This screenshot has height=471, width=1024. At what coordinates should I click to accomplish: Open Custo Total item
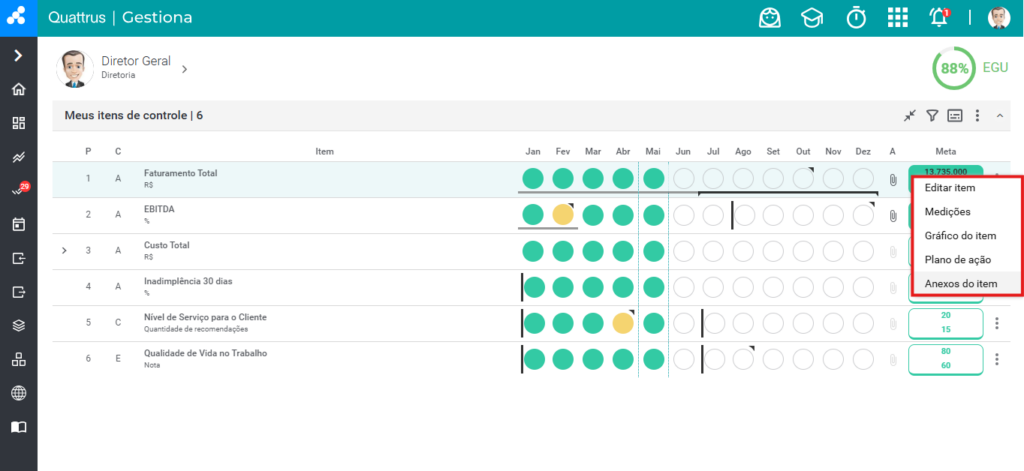167,246
